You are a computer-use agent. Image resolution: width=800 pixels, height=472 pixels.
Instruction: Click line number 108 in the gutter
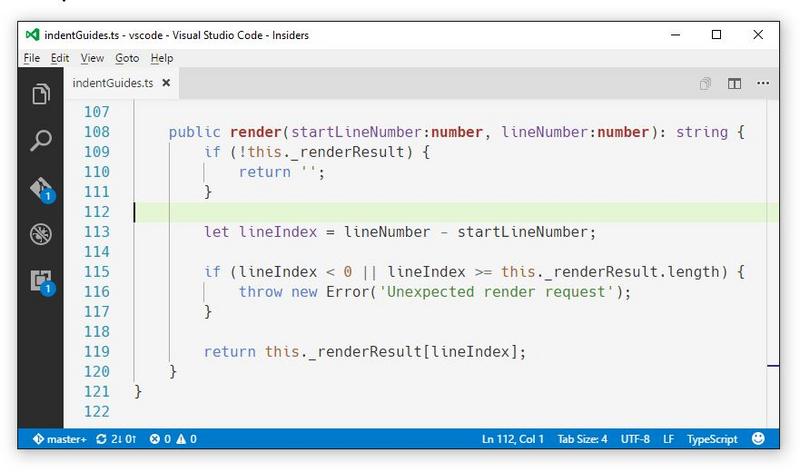click(x=97, y=132)
